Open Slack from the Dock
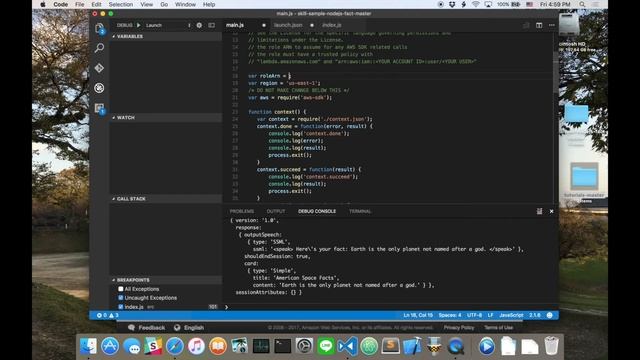 (x=153, y=347)
